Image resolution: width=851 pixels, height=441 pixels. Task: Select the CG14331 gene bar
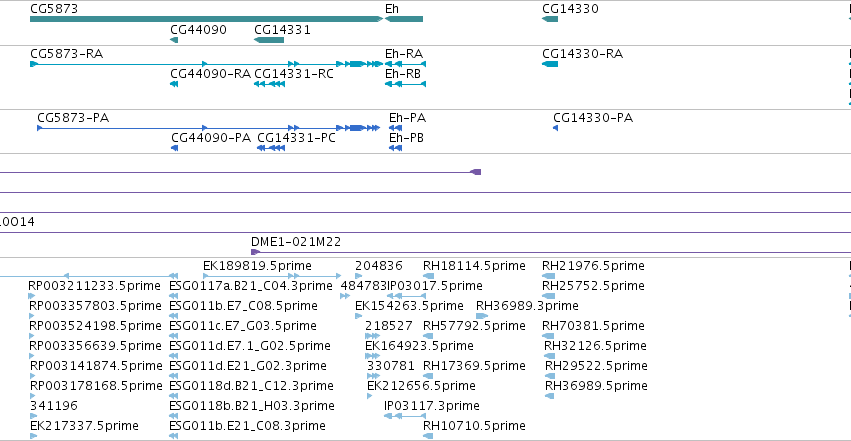pyautogui.click(x=269, y=40)
